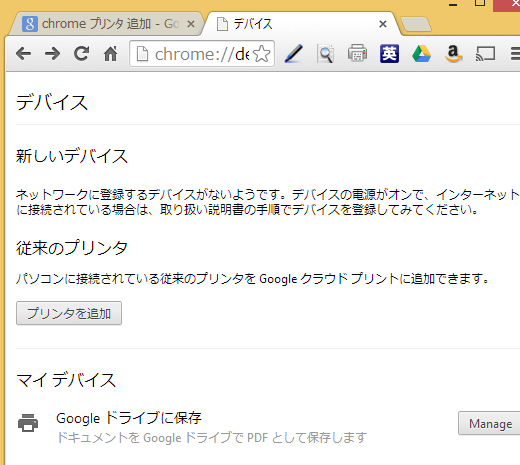Open the home page via house icon
The height and width of the screenshot is (465, 520).
tap(110, 53)
